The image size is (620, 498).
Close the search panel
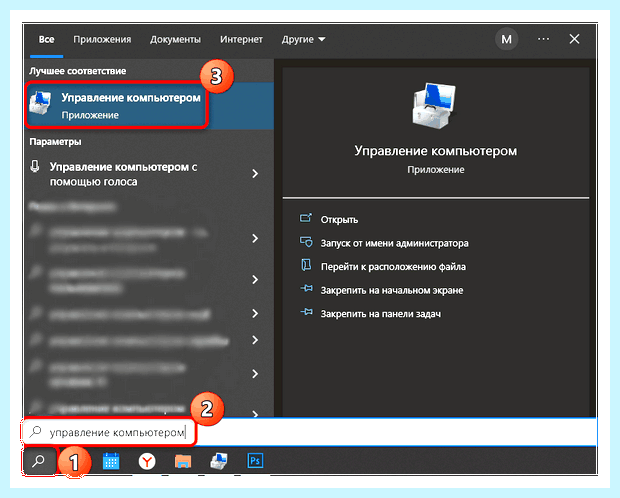pyautogui.click(x=574, y=39)
